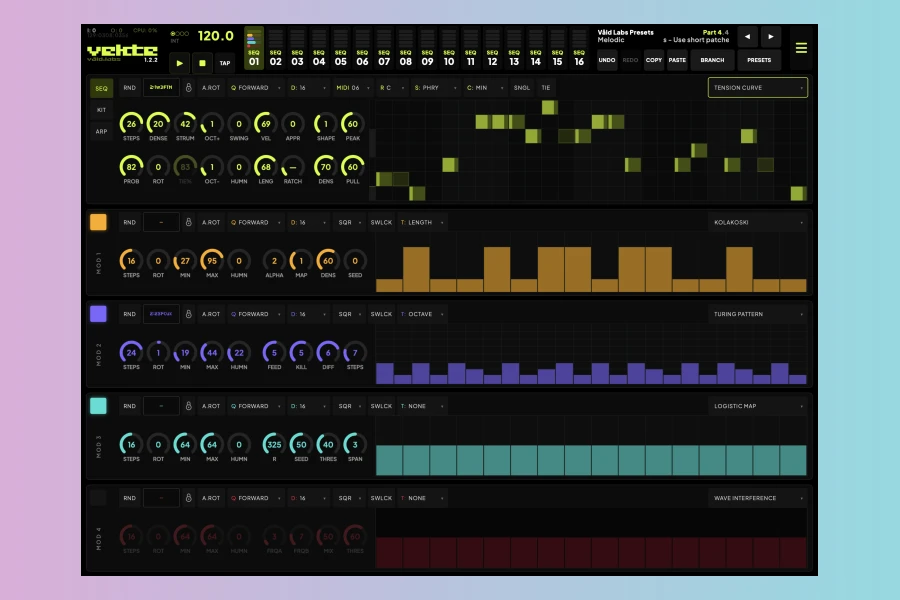
Task: Switch to the ARP mode tab
Action: (101, 131)
